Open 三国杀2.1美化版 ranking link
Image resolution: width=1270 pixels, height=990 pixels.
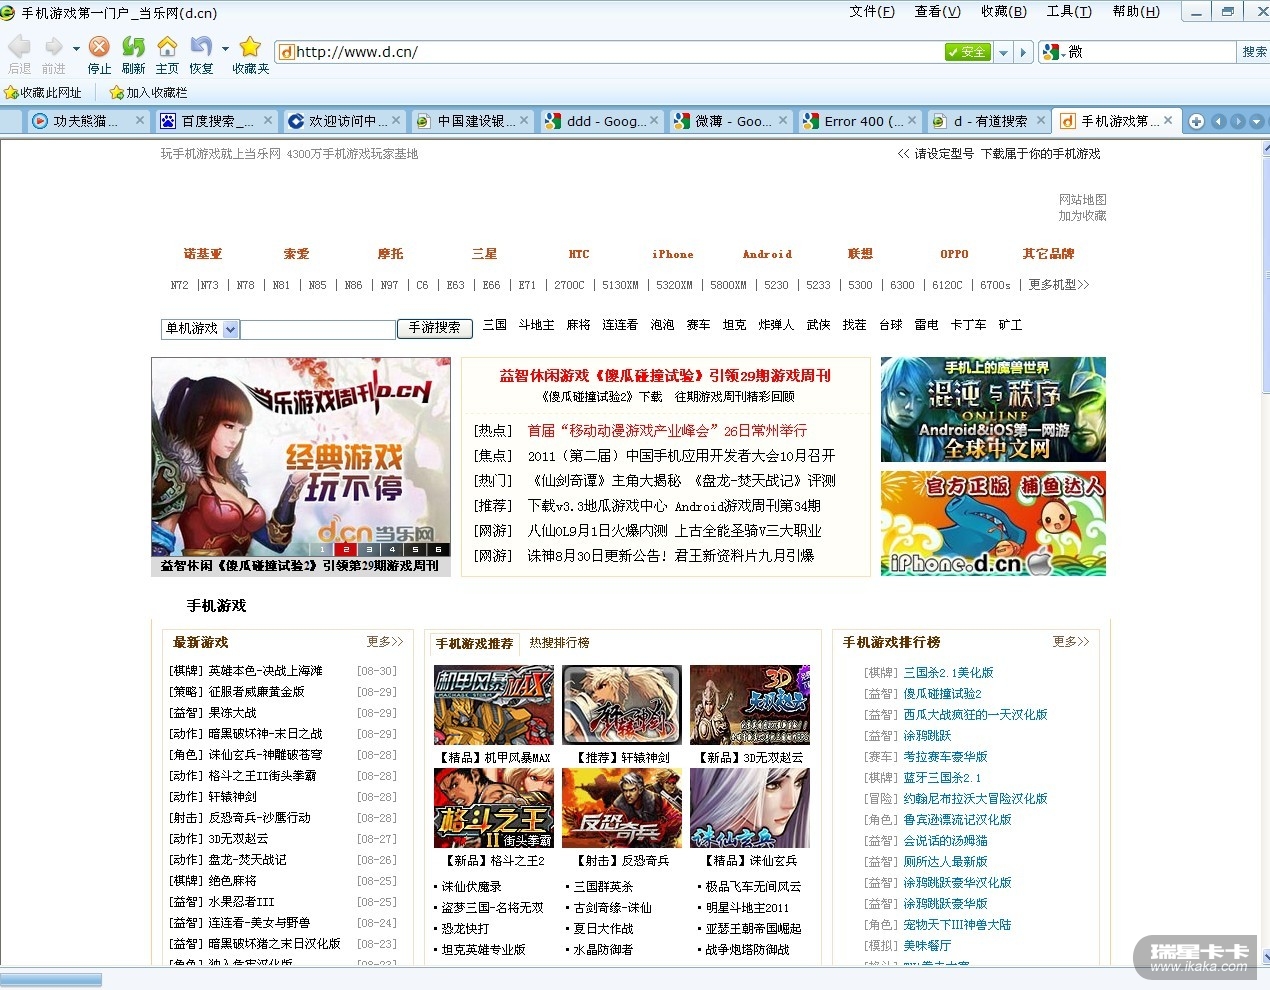point(949,673)
